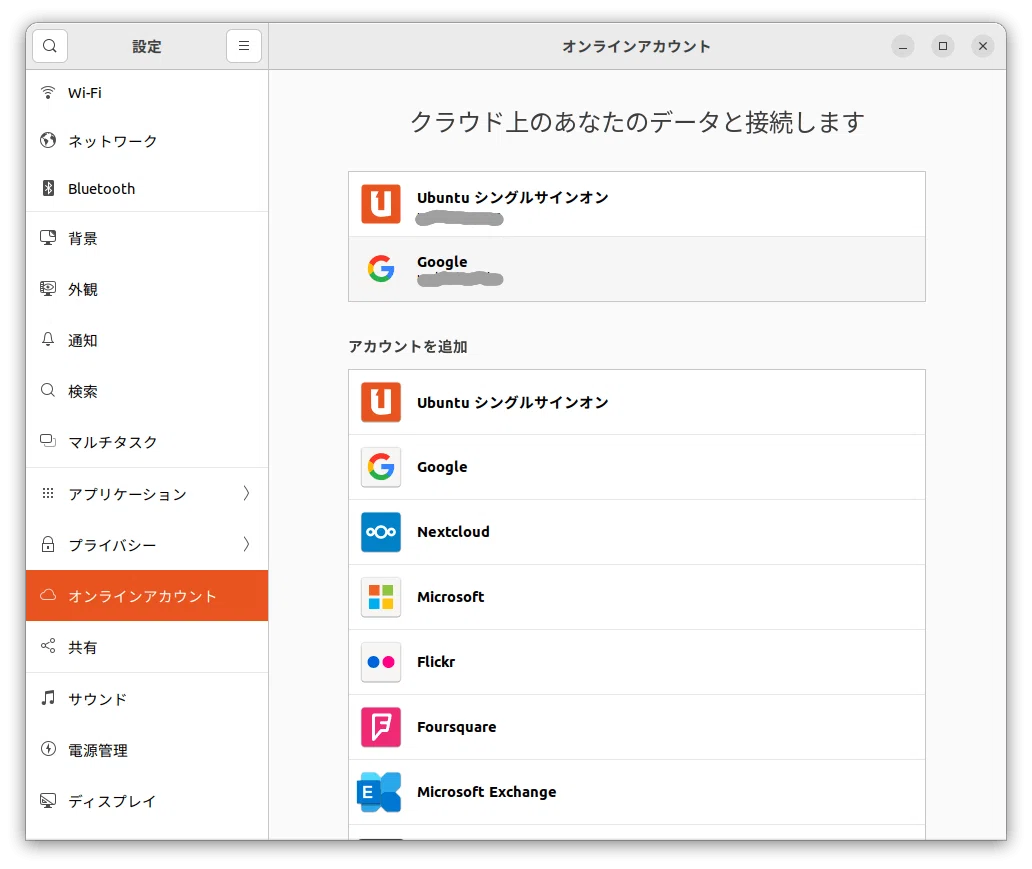Image resolution: width=1032 pixels, height=869 pixels.
Task: Open the connected Google account row
Action: [x=636, y=269]
